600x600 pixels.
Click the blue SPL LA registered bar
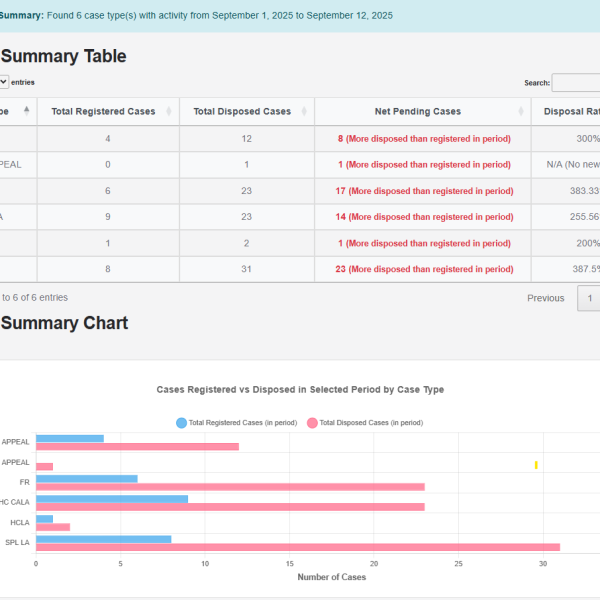click(x=103, y=539)
